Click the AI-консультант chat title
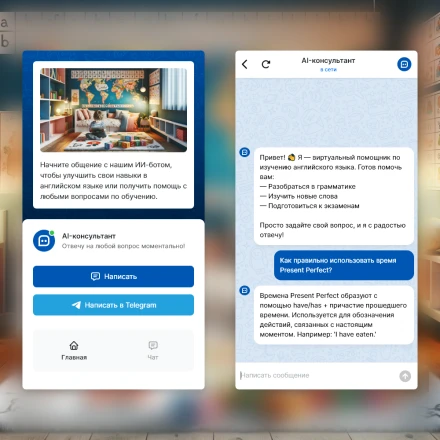 [328, 61]
